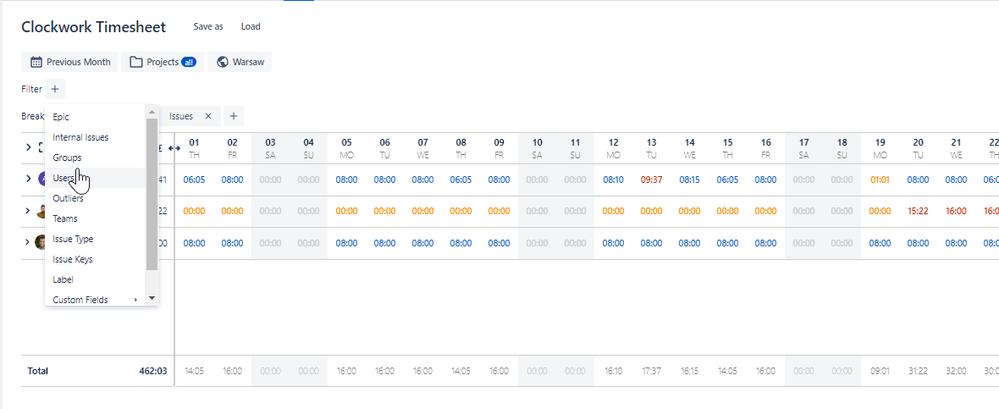Click the 06:05 cell on day 01
The image size is (999, 409).
coord(194,180)
